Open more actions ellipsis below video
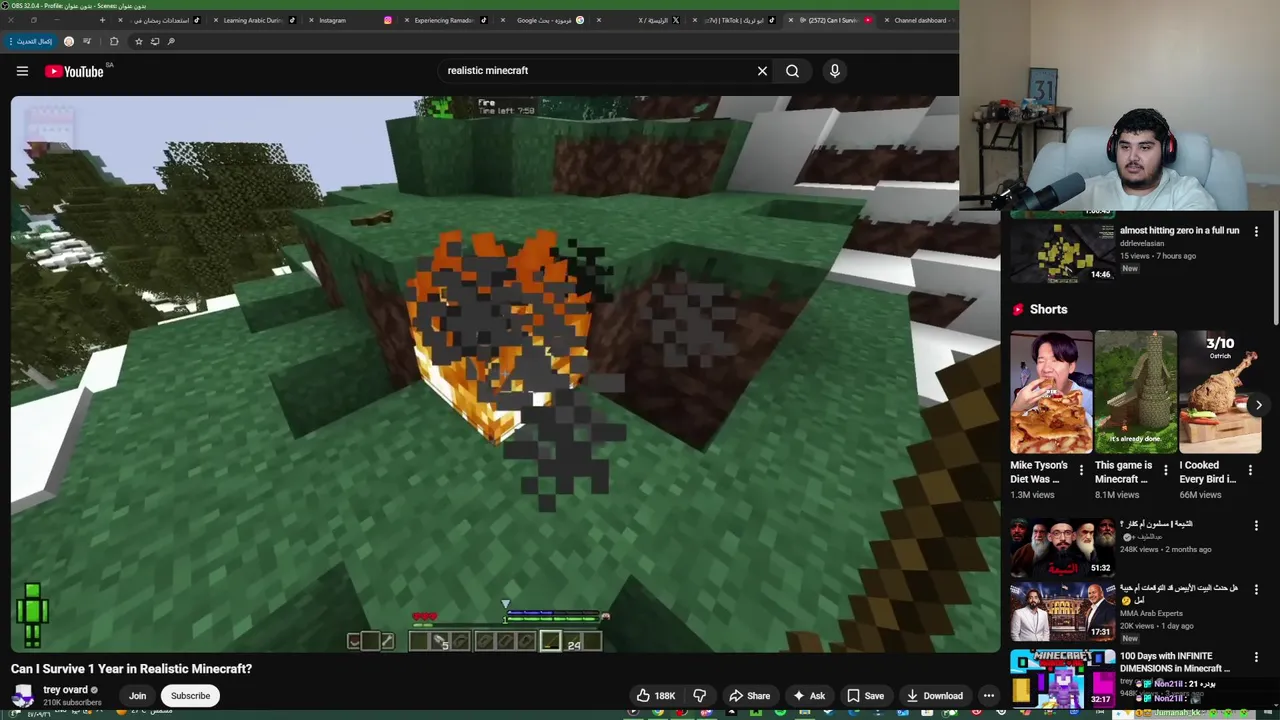This screenshot has height=720, width=1280. coord(989,696)
